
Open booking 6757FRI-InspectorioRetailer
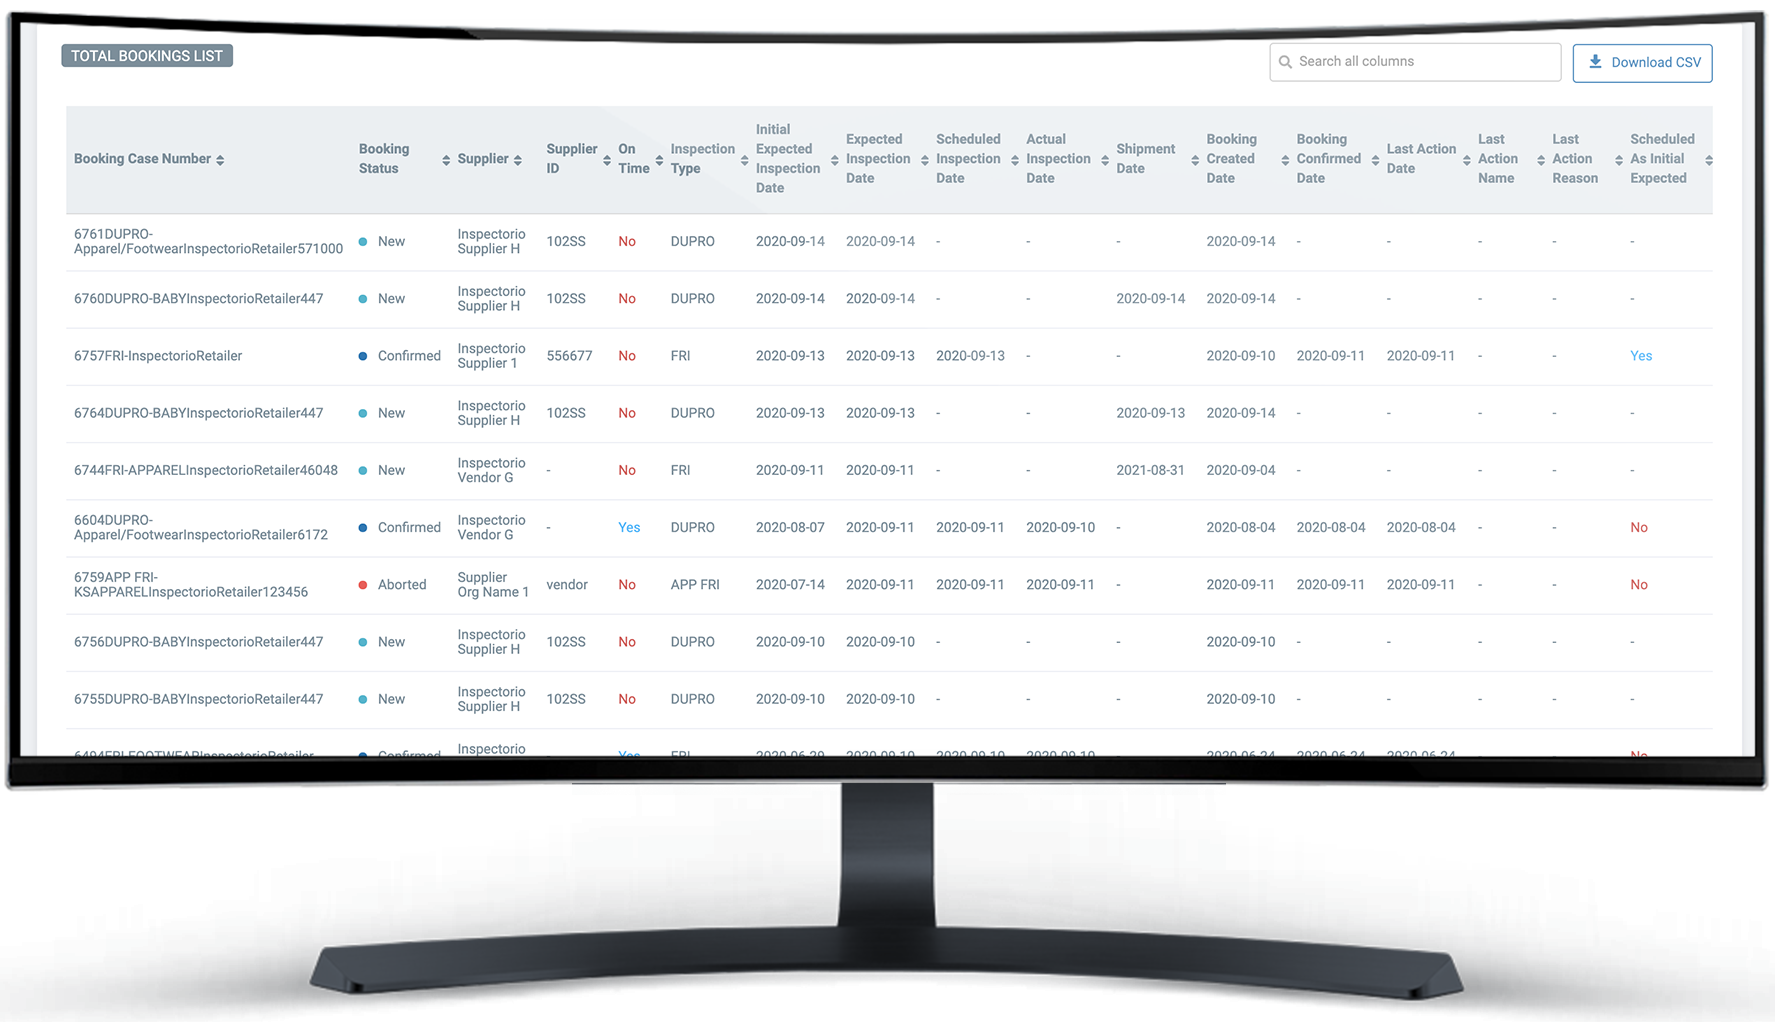[x=158, y=356]
